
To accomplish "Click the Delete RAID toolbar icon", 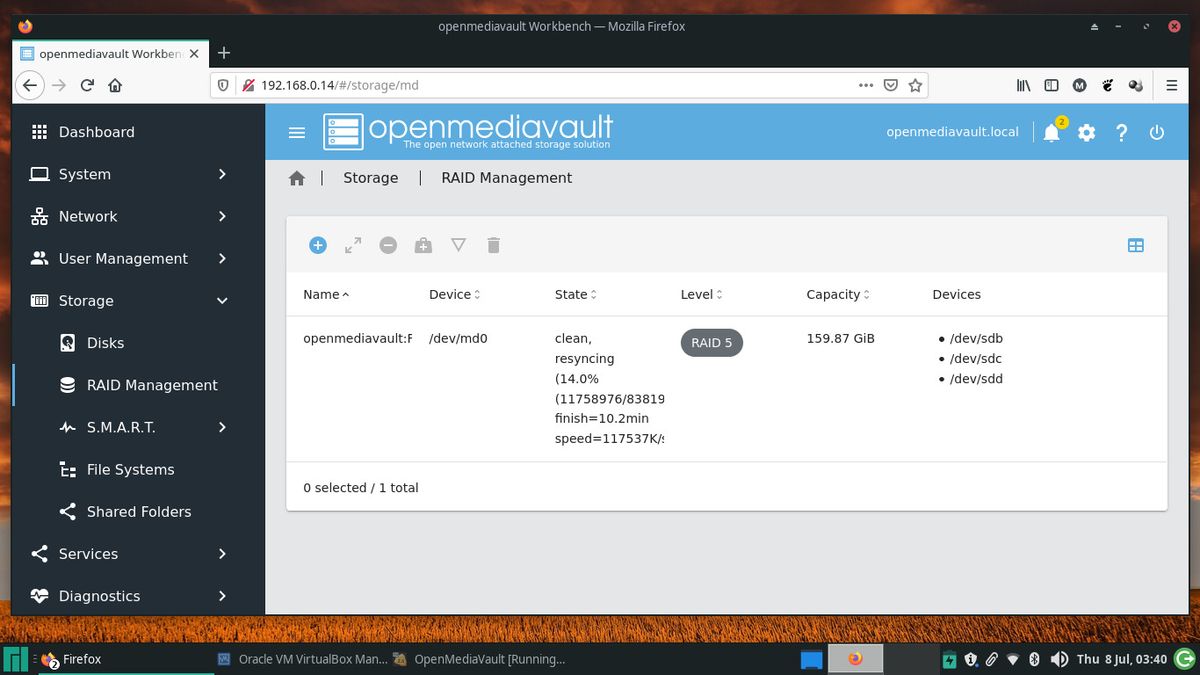I will click(493, 245).
